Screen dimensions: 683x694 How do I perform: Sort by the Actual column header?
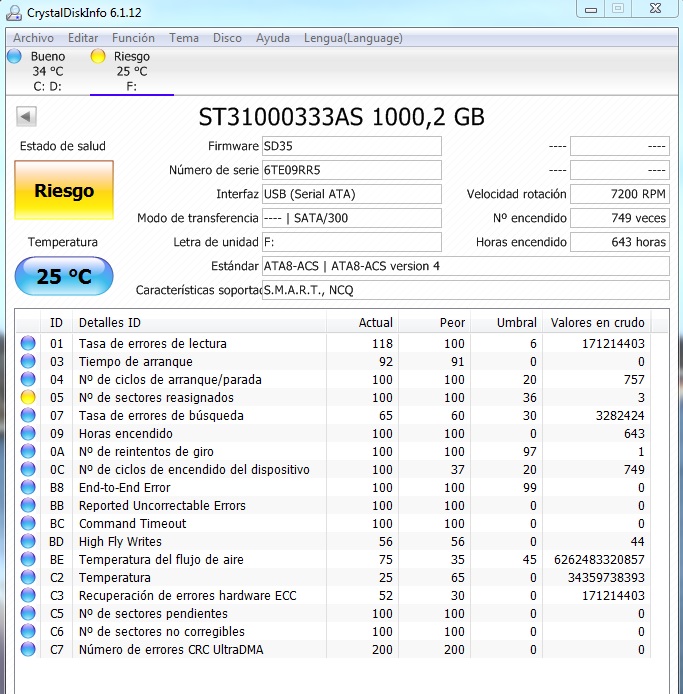tap(363, 323)
